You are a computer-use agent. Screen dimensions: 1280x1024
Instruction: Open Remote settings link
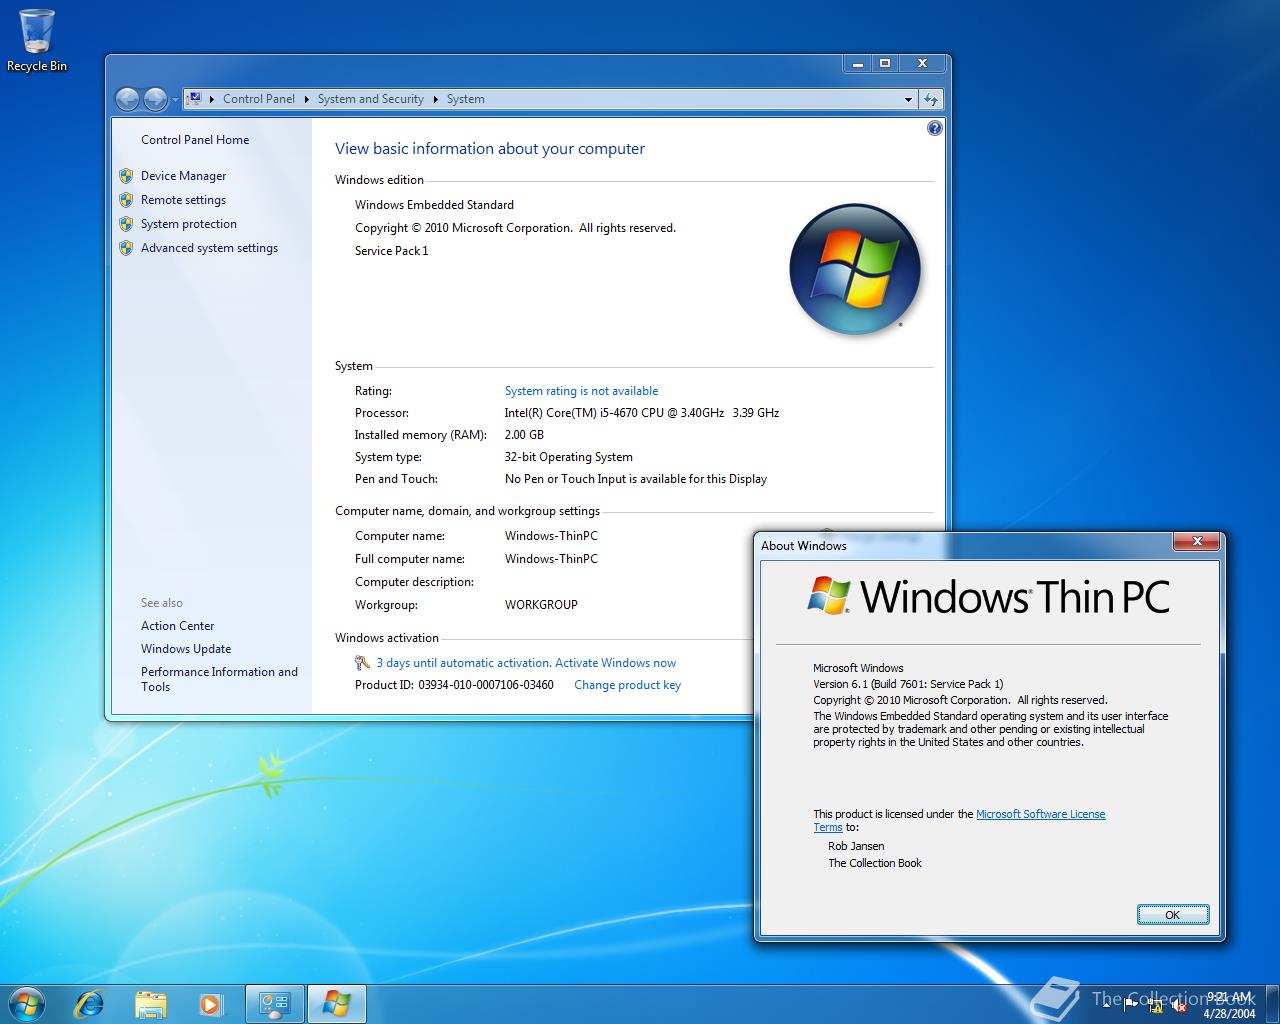pyautogui.click(x=183, y=200)
